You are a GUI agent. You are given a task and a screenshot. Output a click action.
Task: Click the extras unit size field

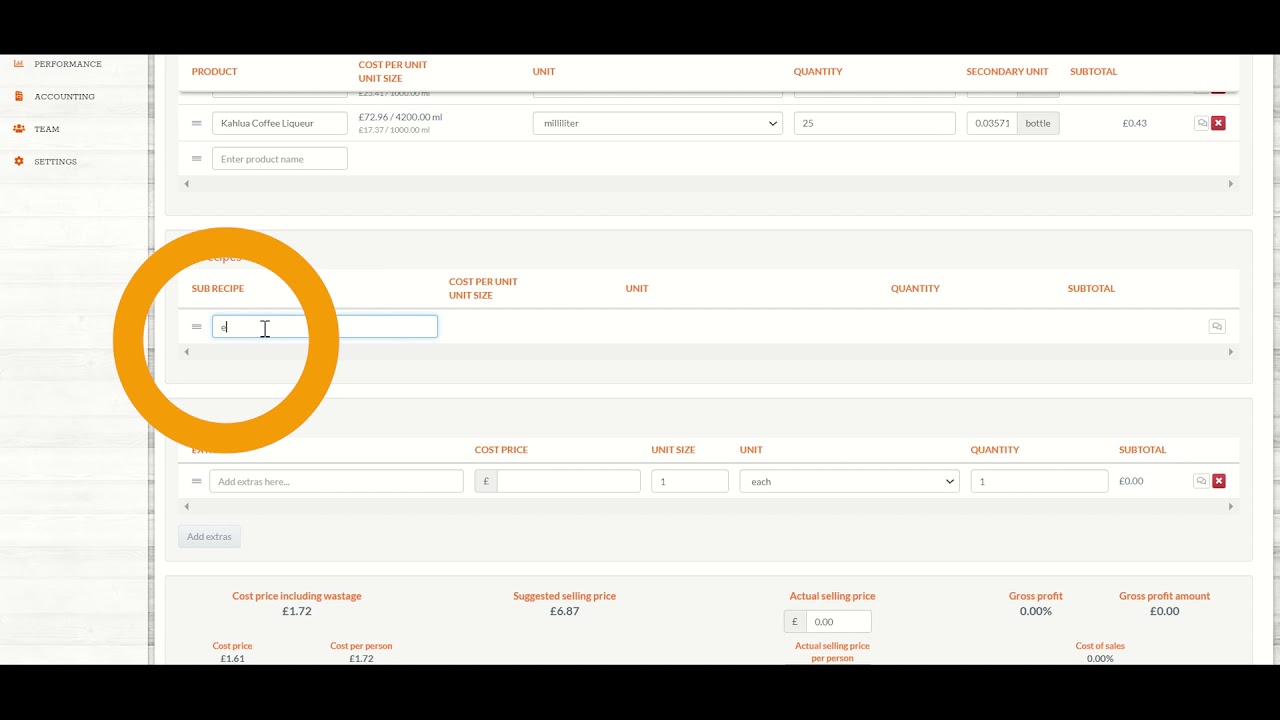[x=690, y=481]
